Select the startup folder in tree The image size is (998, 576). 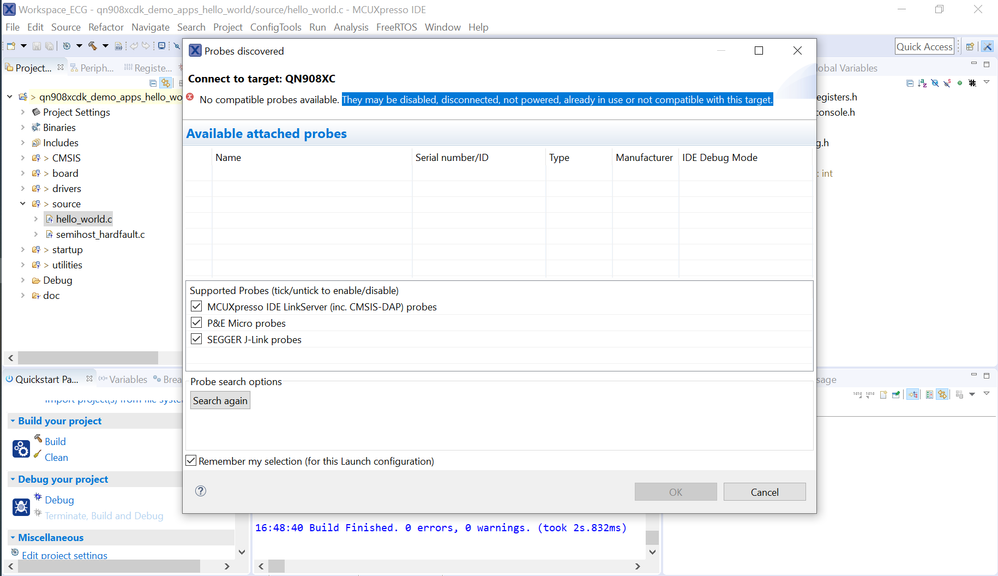[67, 249]
